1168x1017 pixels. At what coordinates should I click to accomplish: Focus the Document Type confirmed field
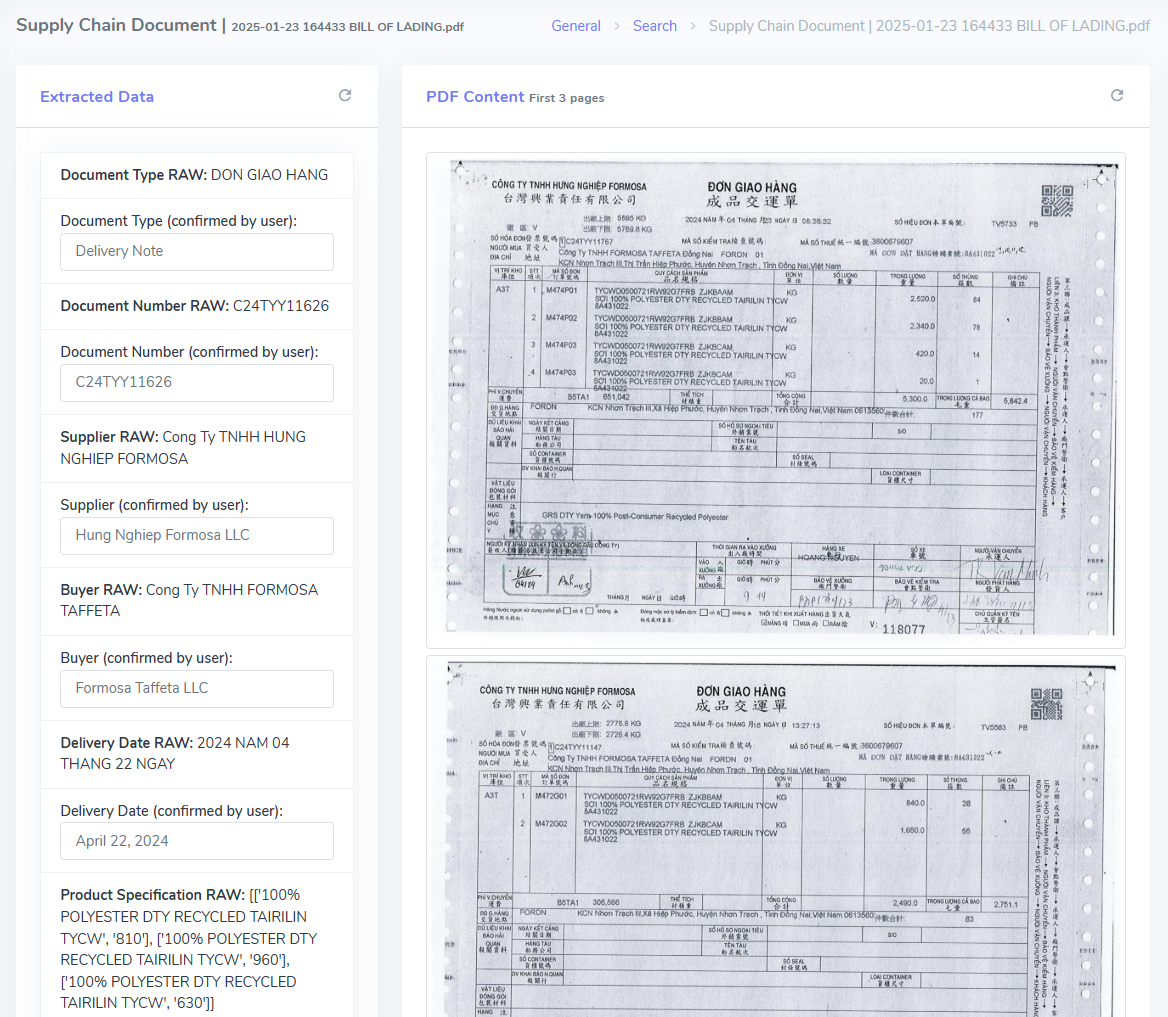coord(197,252)
